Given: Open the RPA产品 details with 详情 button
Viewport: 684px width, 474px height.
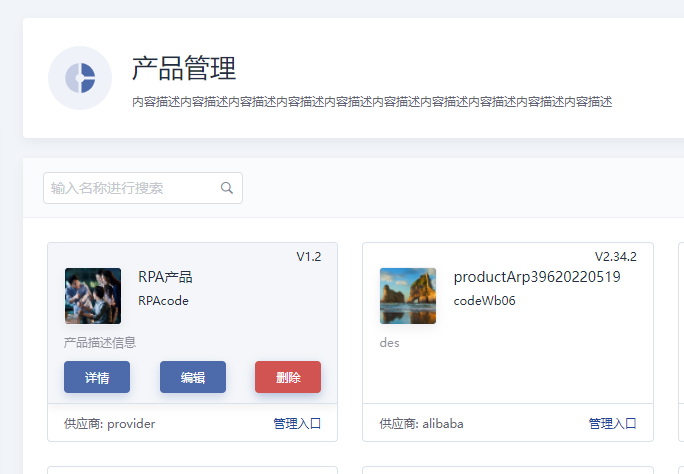Looking at the screenshot, I should click(x=97, y=377).
